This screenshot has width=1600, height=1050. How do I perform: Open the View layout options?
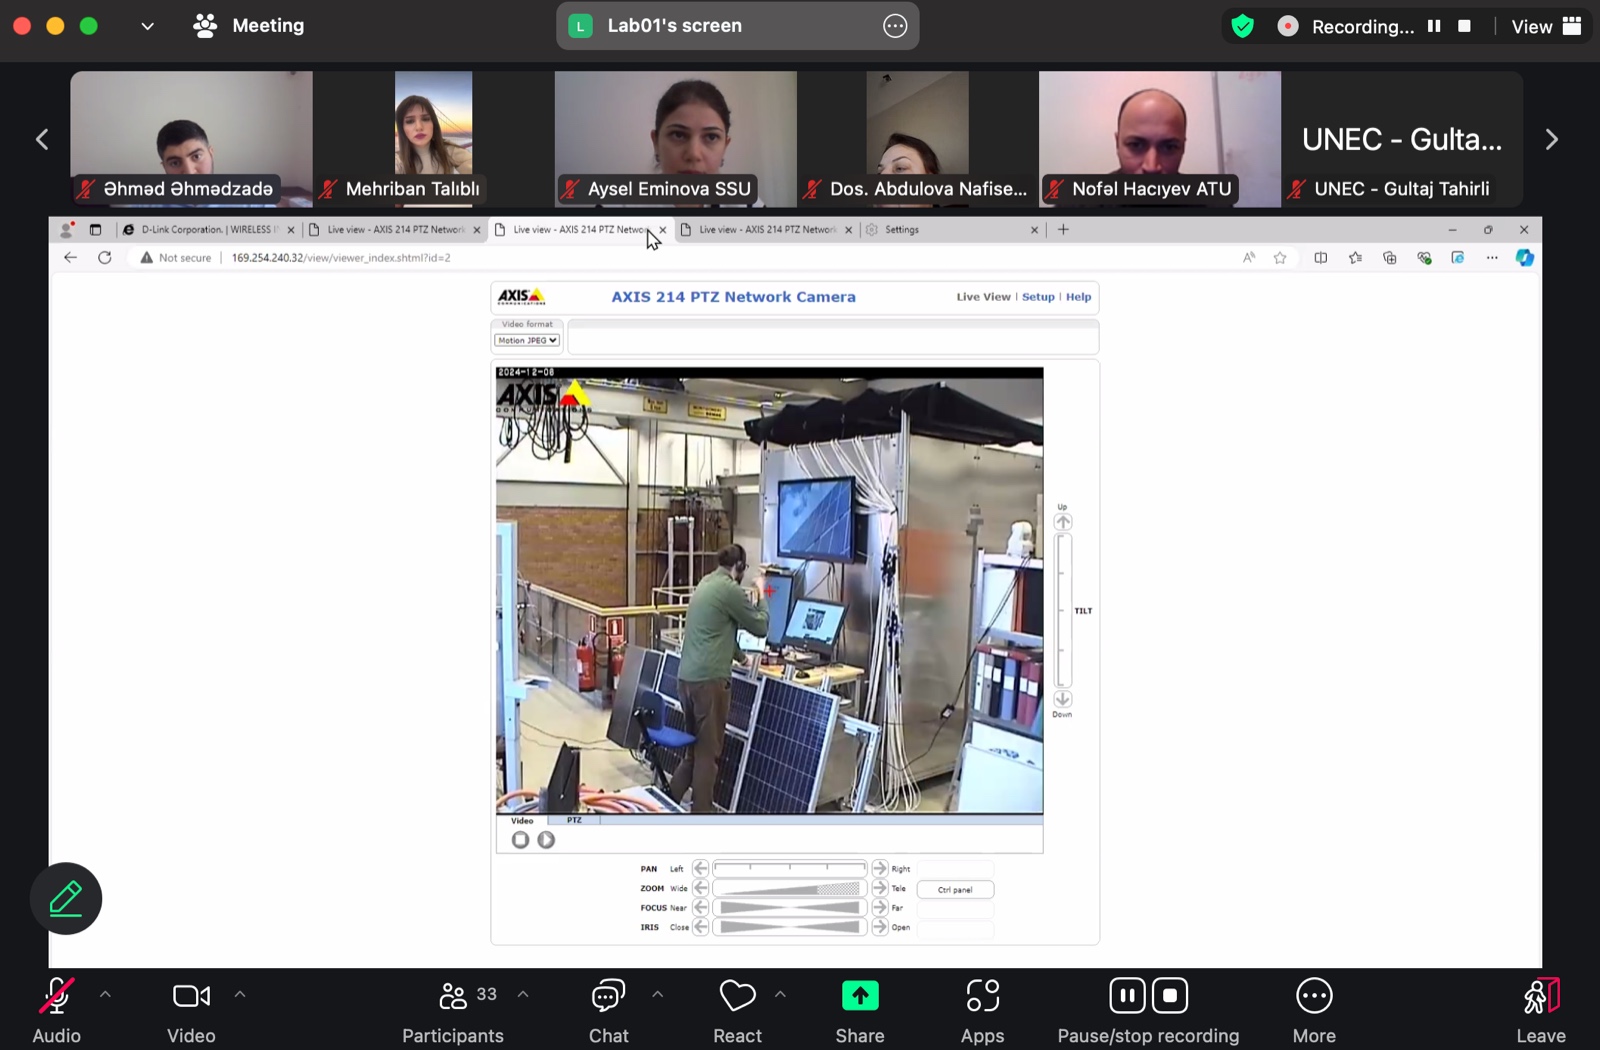(x=1546, y=26)
